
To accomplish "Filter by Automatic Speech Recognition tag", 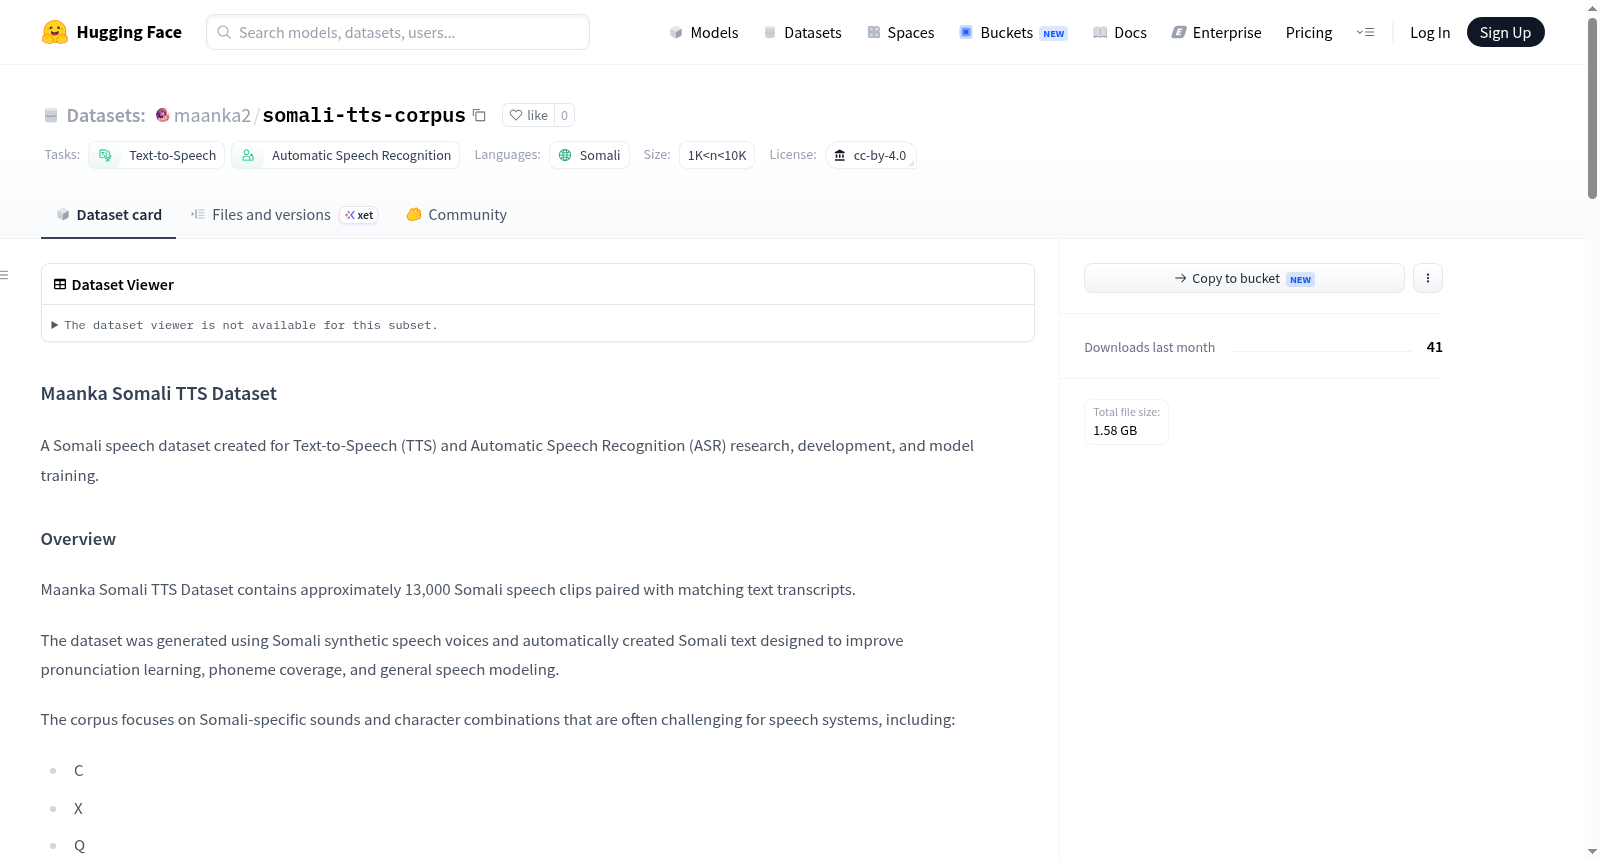I will pos(346,155).
